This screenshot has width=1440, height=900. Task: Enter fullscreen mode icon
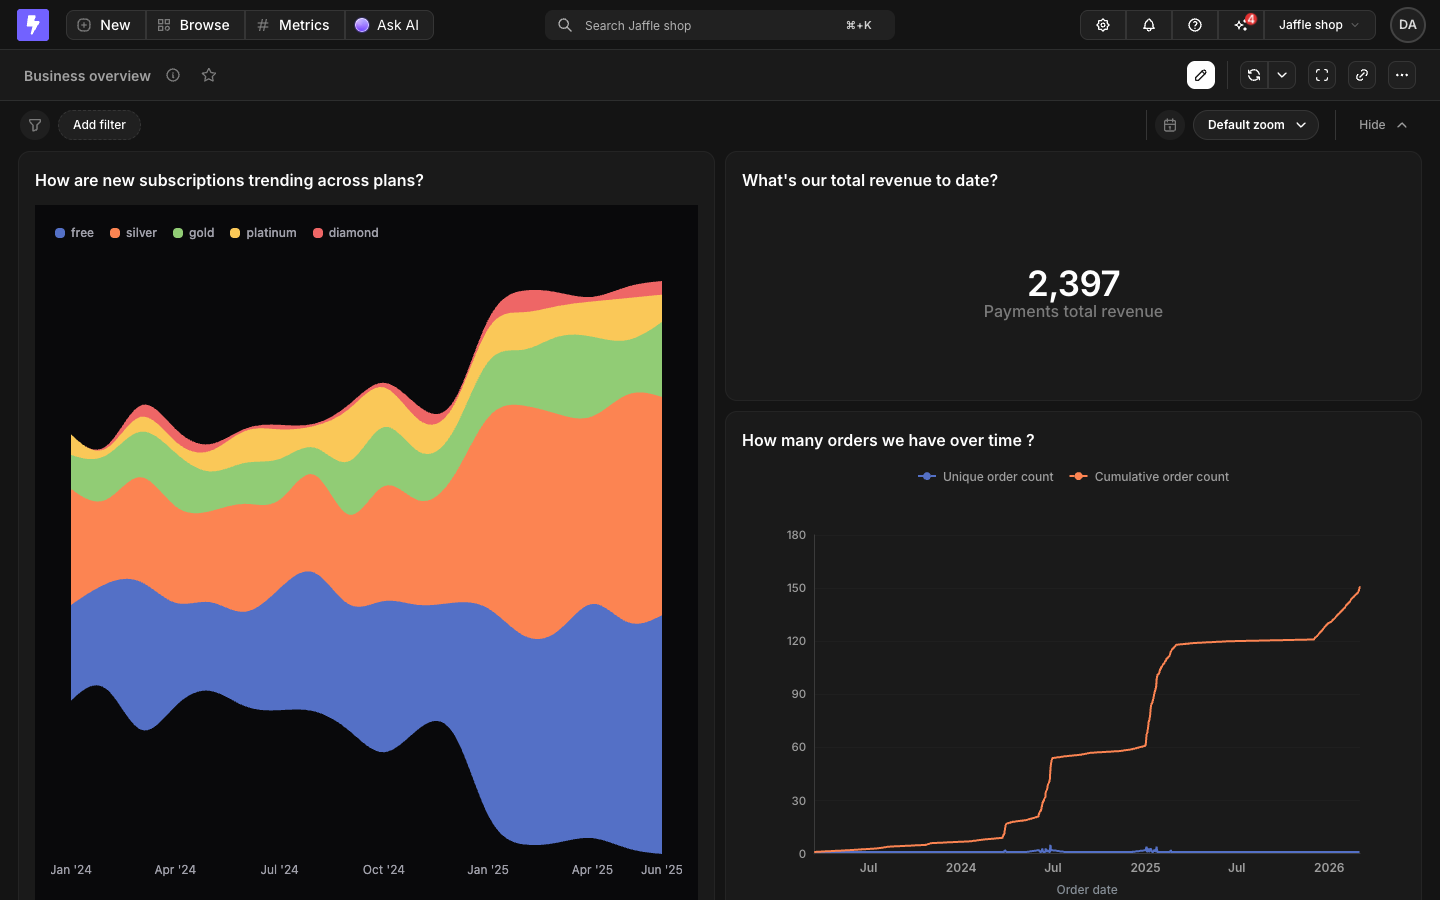[x=1322, y=75]
